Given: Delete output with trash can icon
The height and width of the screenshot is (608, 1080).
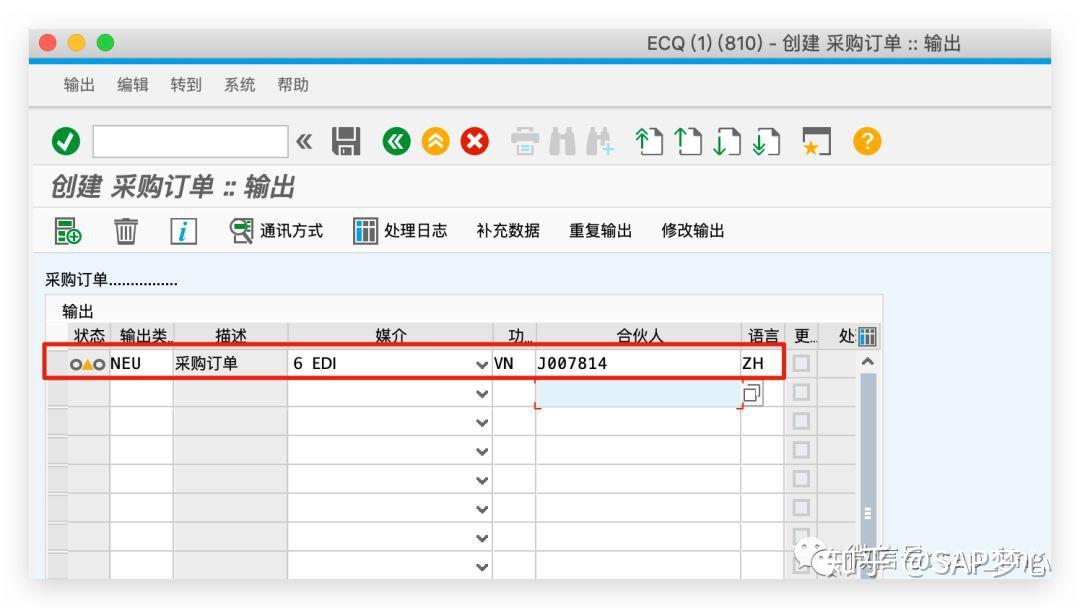Looking at the screenshot, I should coord(125,231).
